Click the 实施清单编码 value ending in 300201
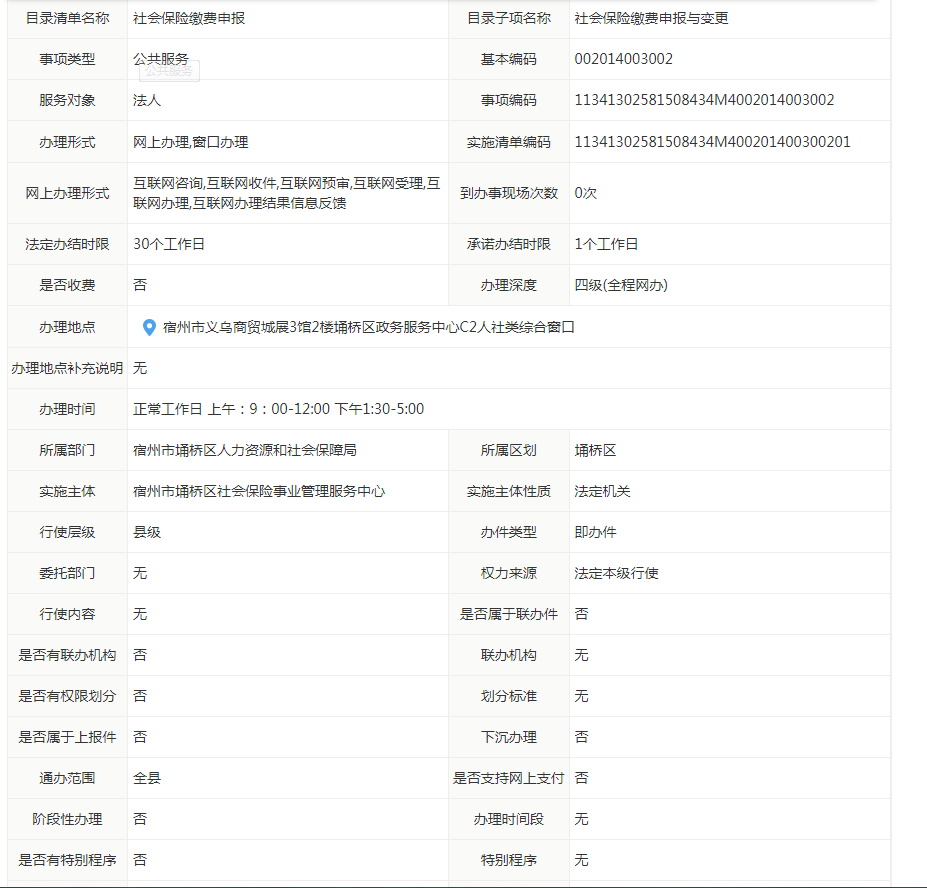927x888 pixels. click(x=712, y=142)
